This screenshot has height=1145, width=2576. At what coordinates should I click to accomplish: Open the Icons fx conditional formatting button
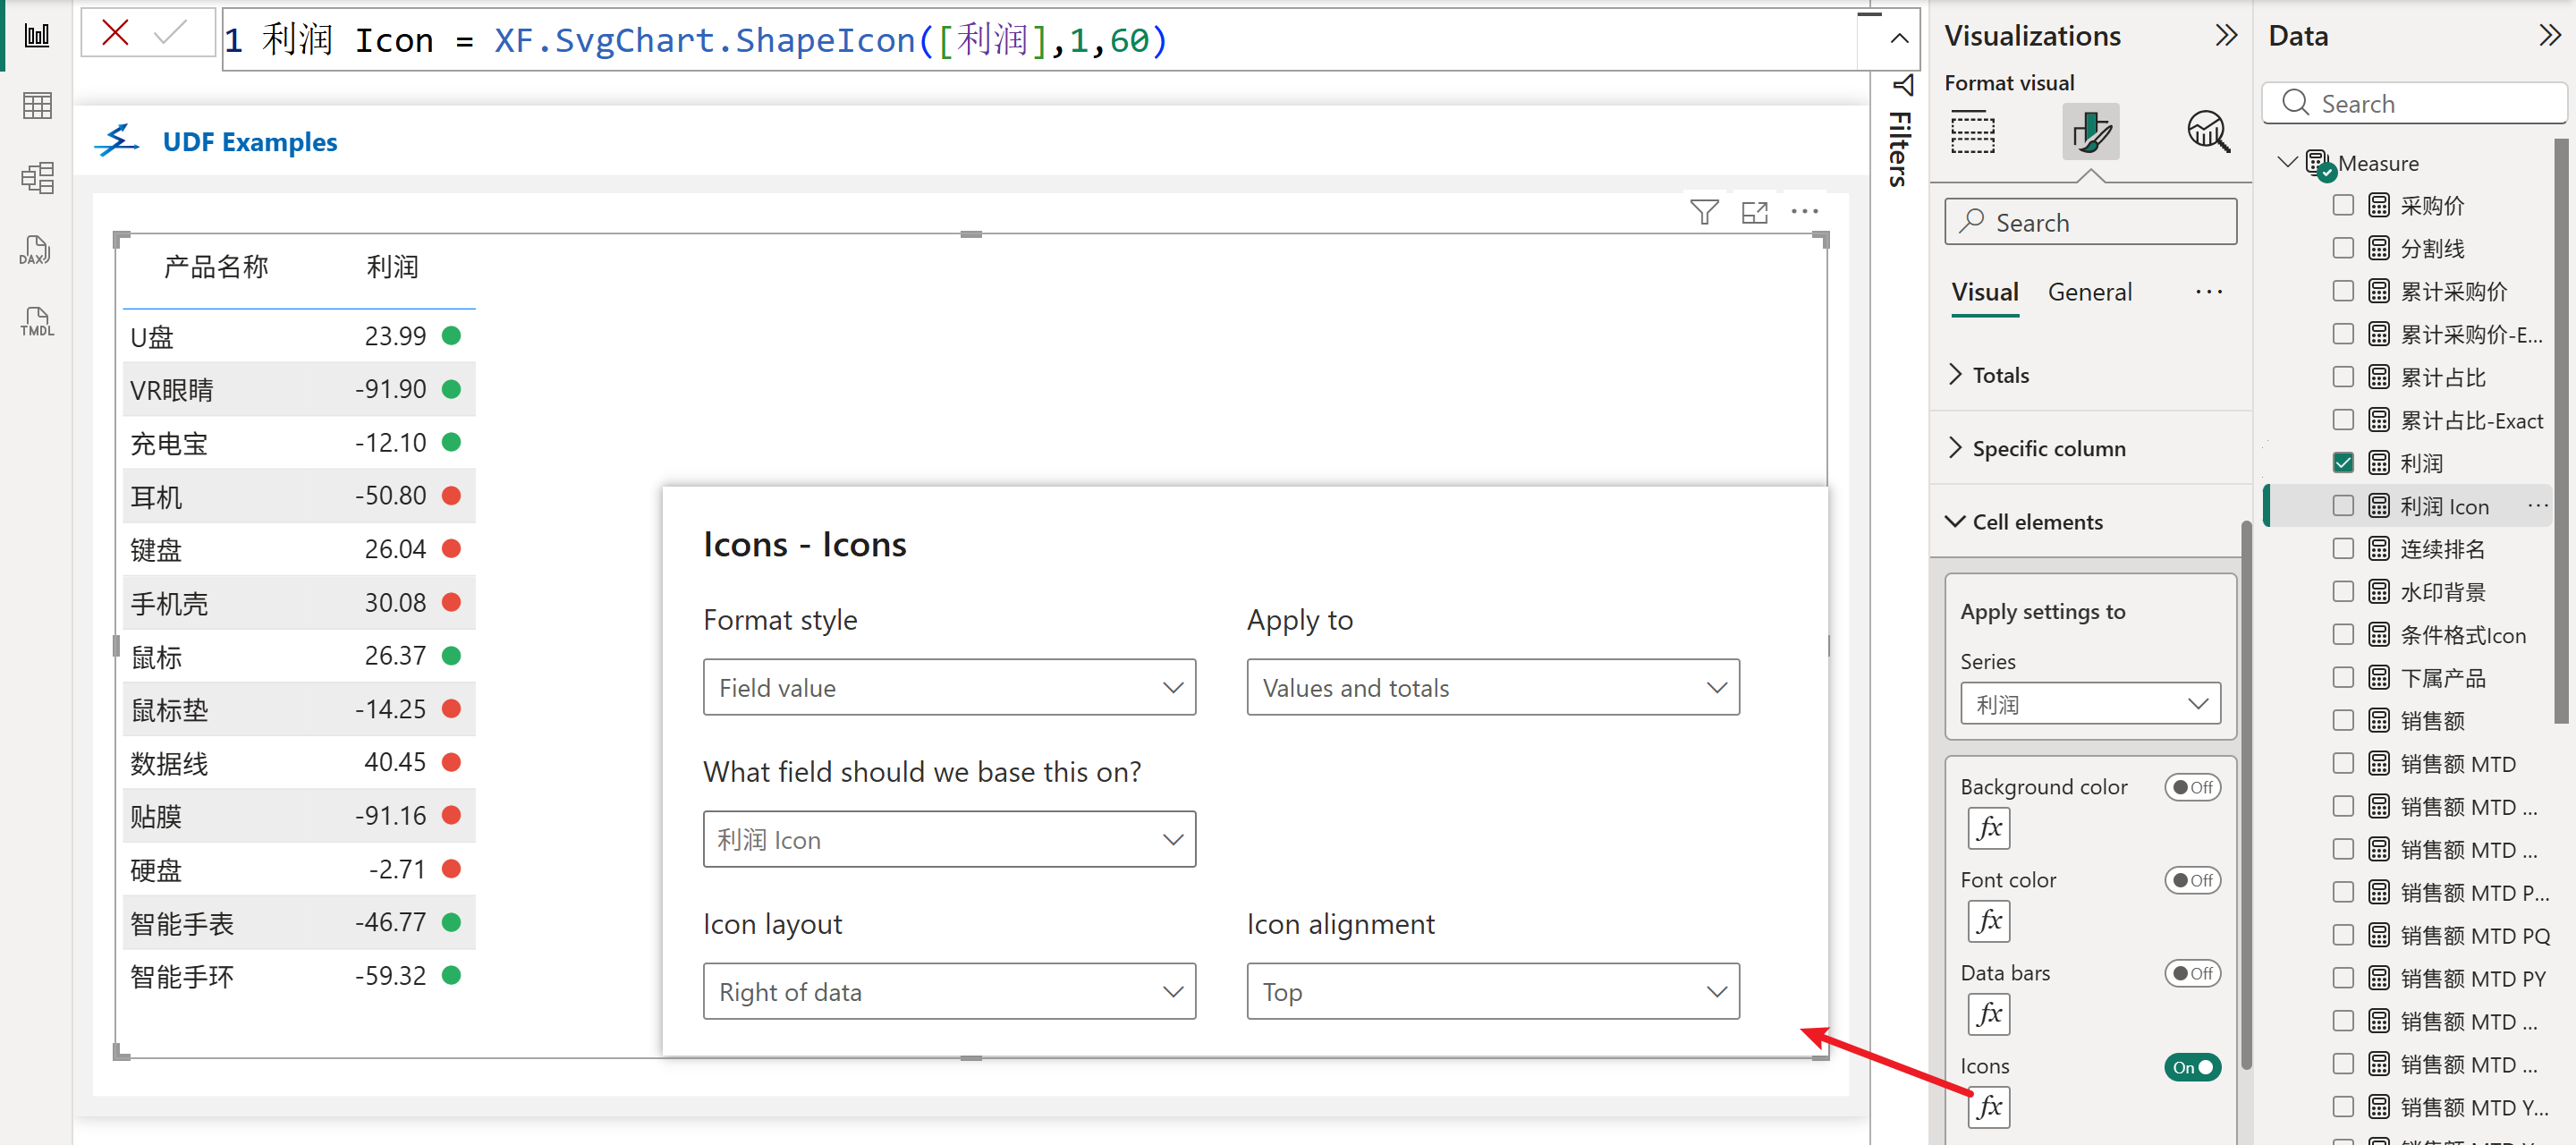pyautogui.click(x=1989, y=1106)
